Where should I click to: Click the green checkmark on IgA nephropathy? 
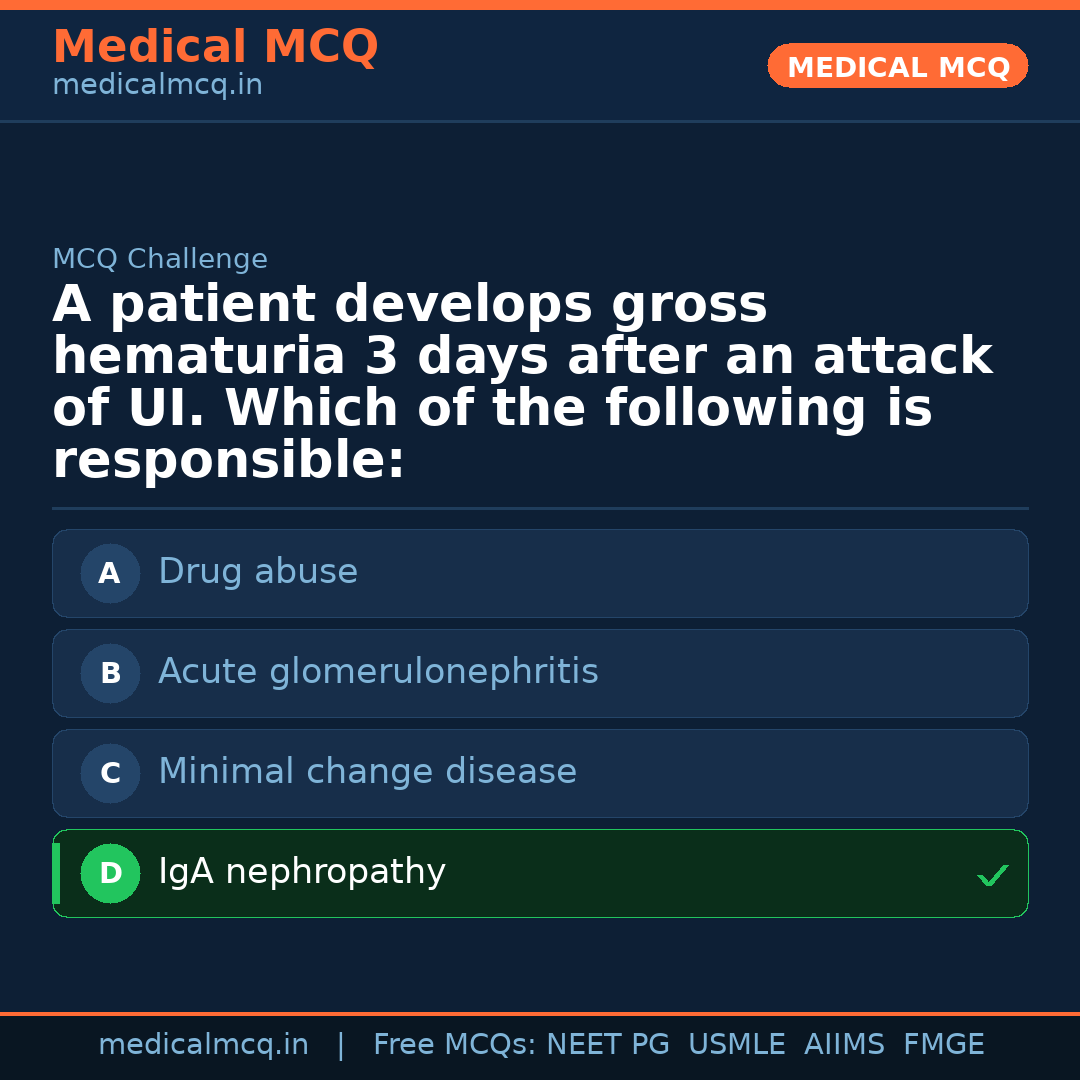tap(992, 876)
